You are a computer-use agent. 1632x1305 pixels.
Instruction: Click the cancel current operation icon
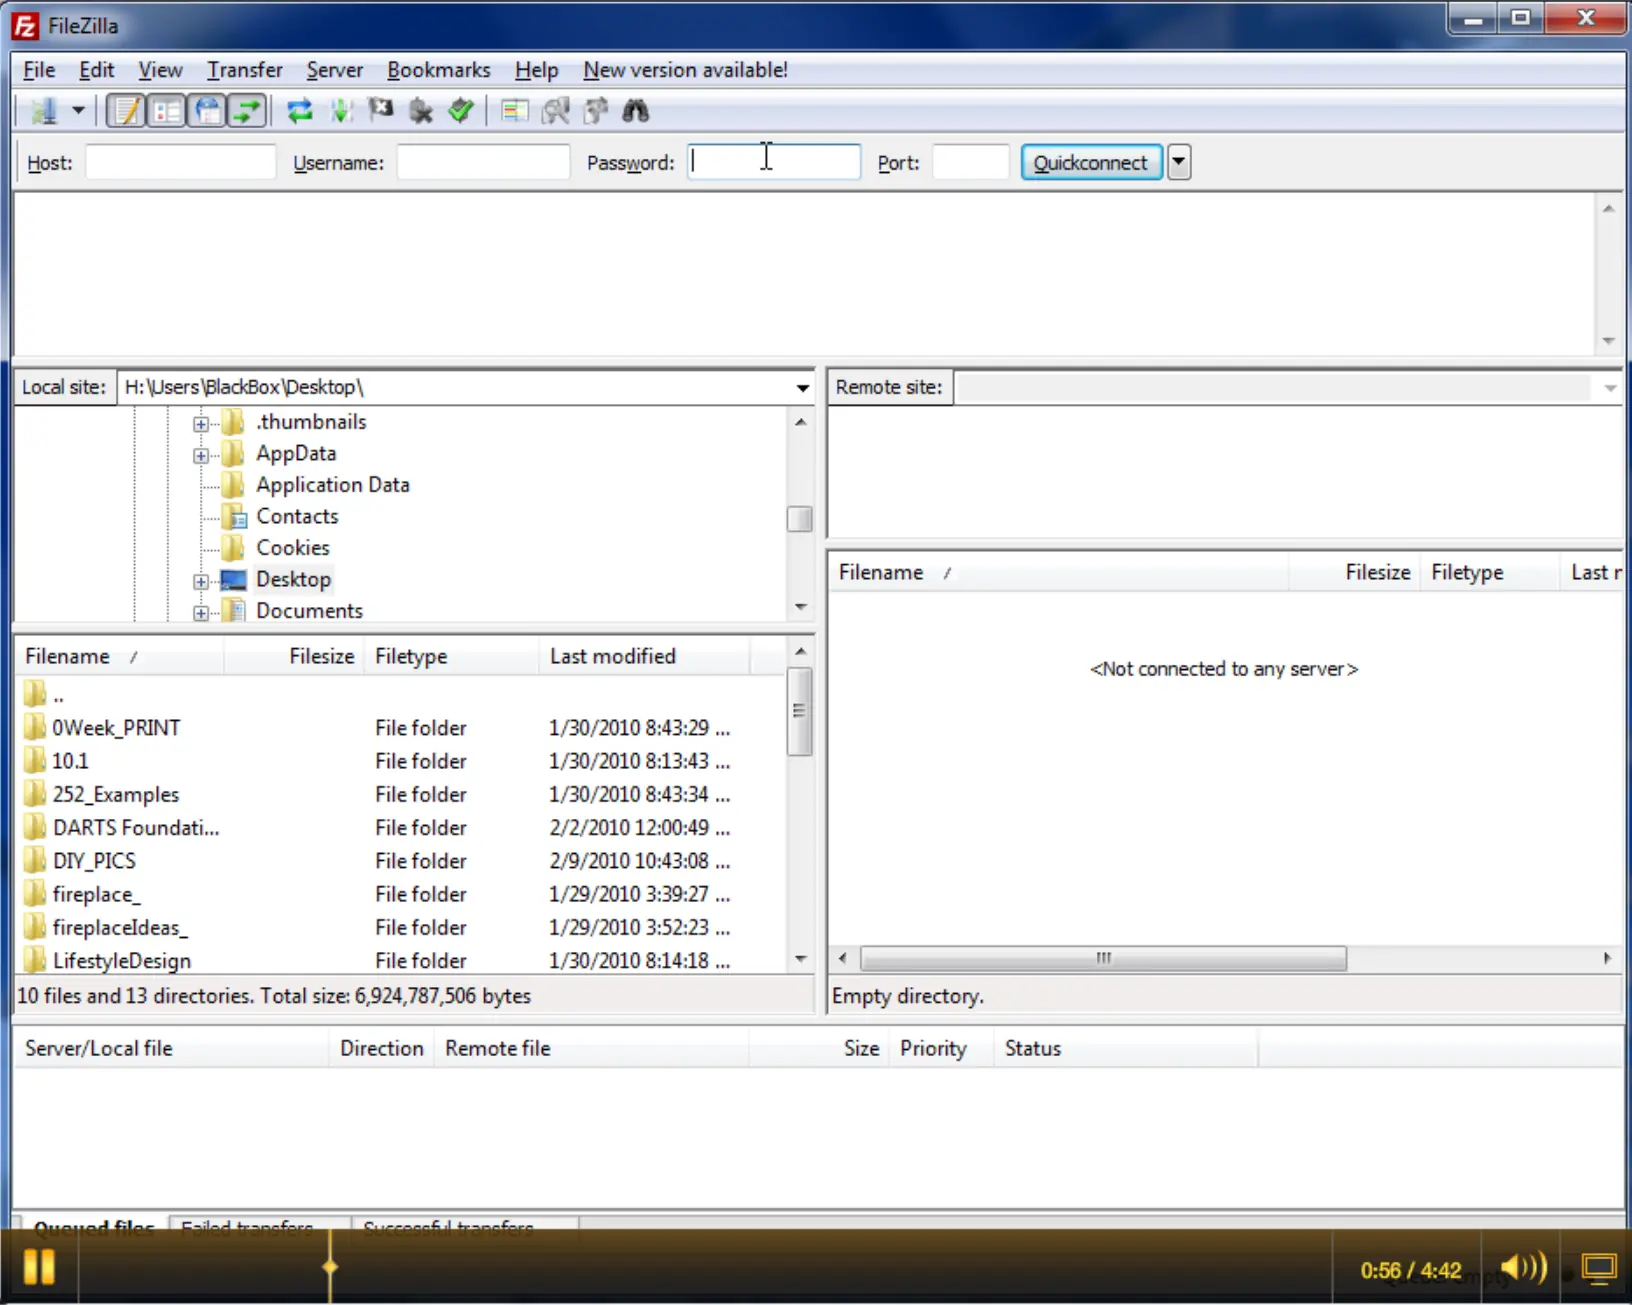click(x=380, y=110)
